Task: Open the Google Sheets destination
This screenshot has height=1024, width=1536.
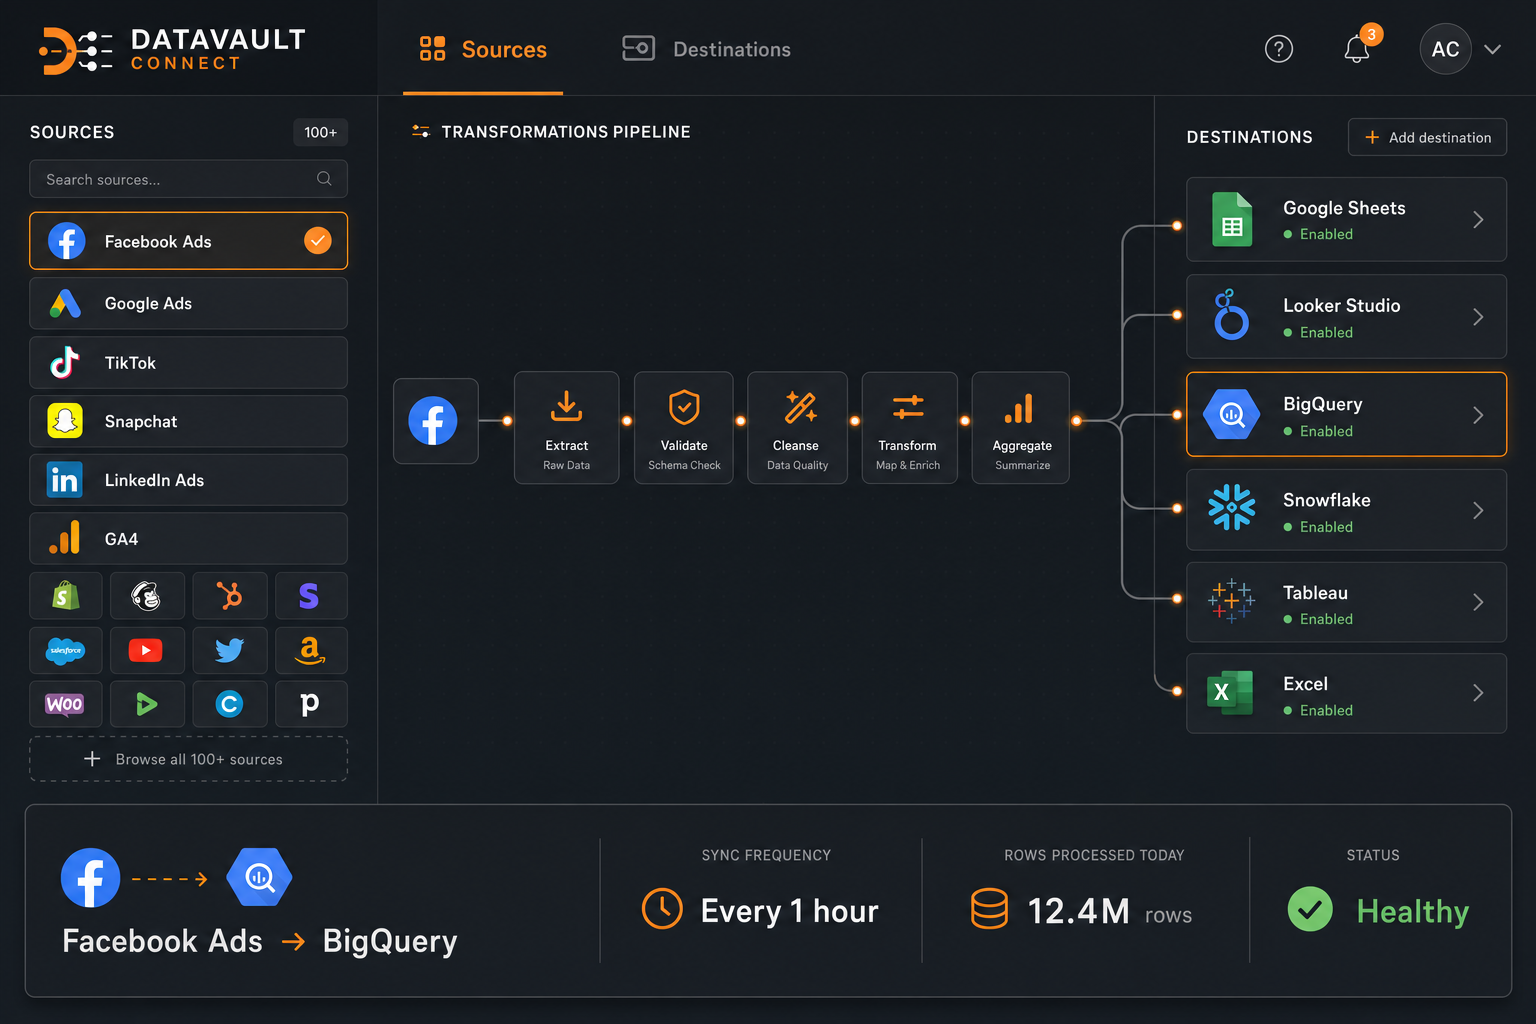Action: [1346, 219]
